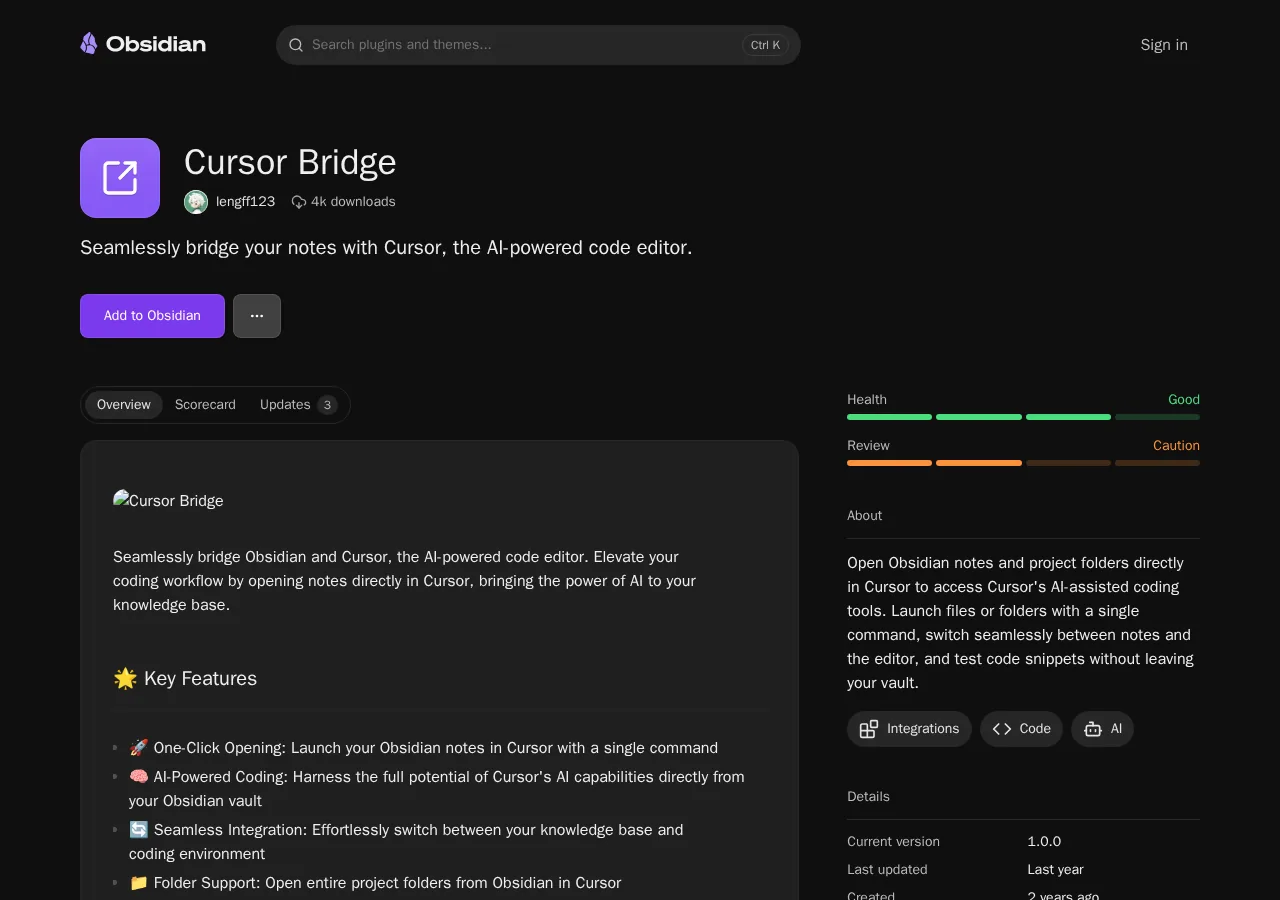Click Add to Obsidian button
1280x900 pixels.
(152, 316)
